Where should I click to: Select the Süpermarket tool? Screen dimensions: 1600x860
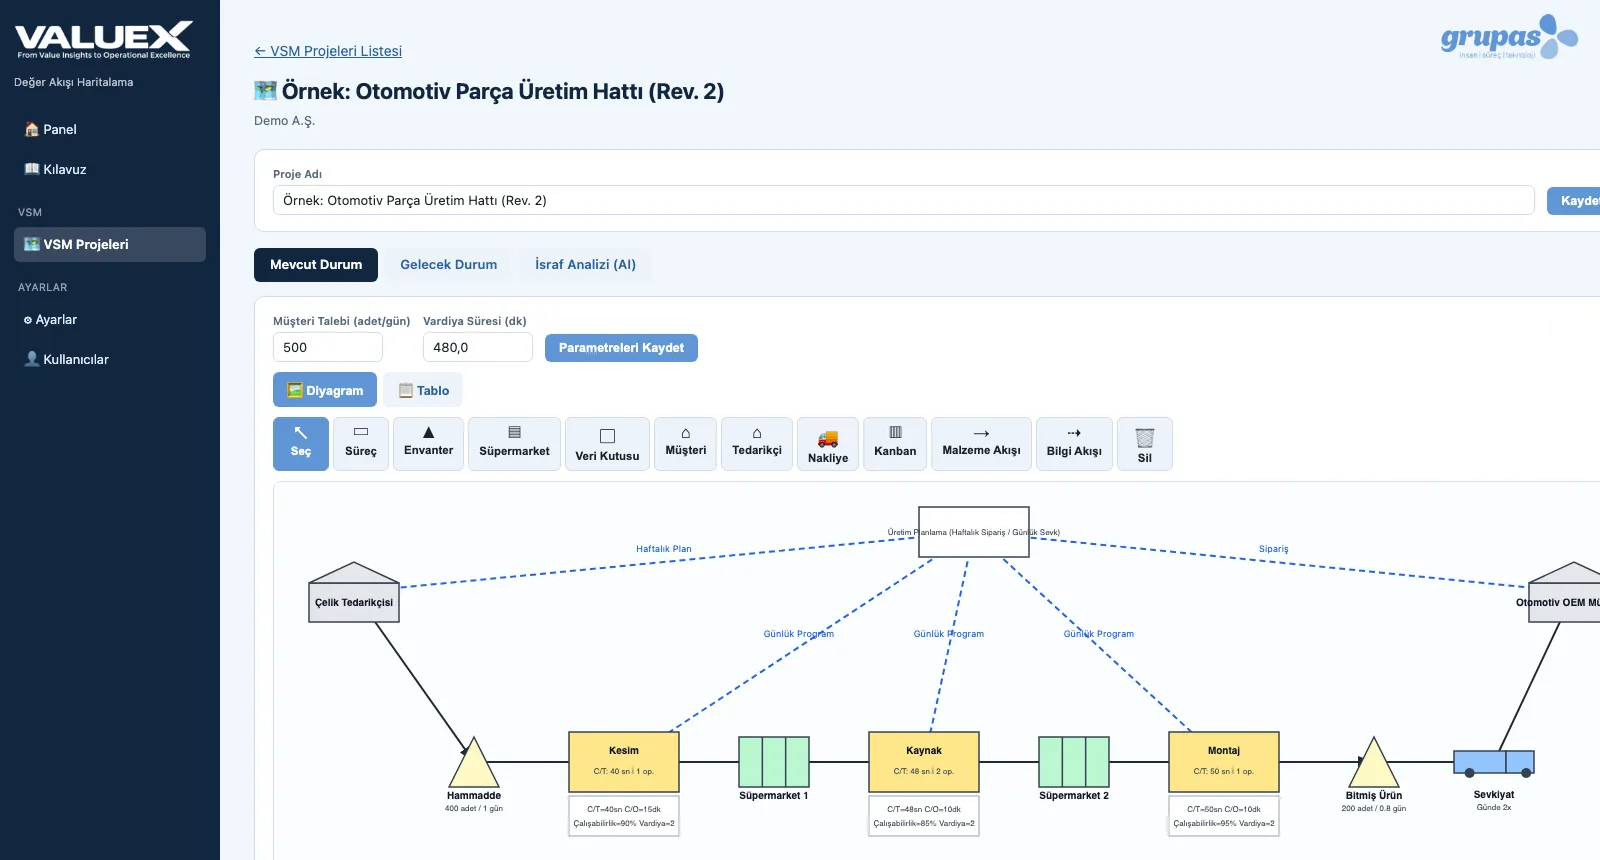(x=514, y=444)
